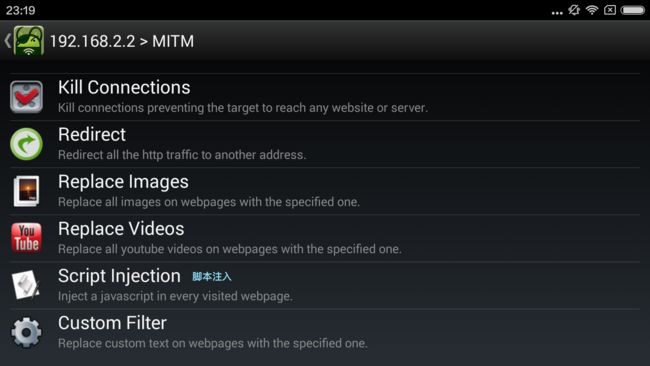Choose Custom Filter entry
Viewport: 650px width, 366px height.
pyautogui.click(x=325, y=332)
